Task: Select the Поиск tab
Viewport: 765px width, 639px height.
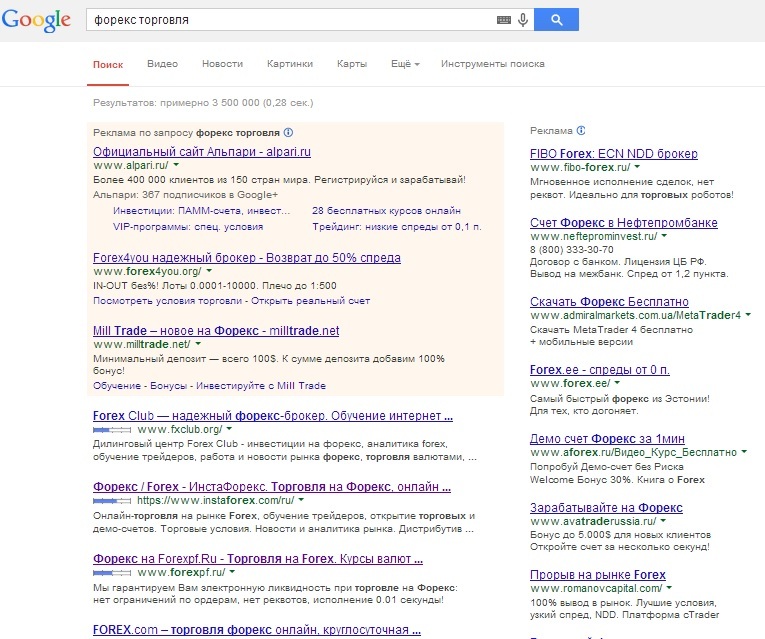Action: (108, 64)
